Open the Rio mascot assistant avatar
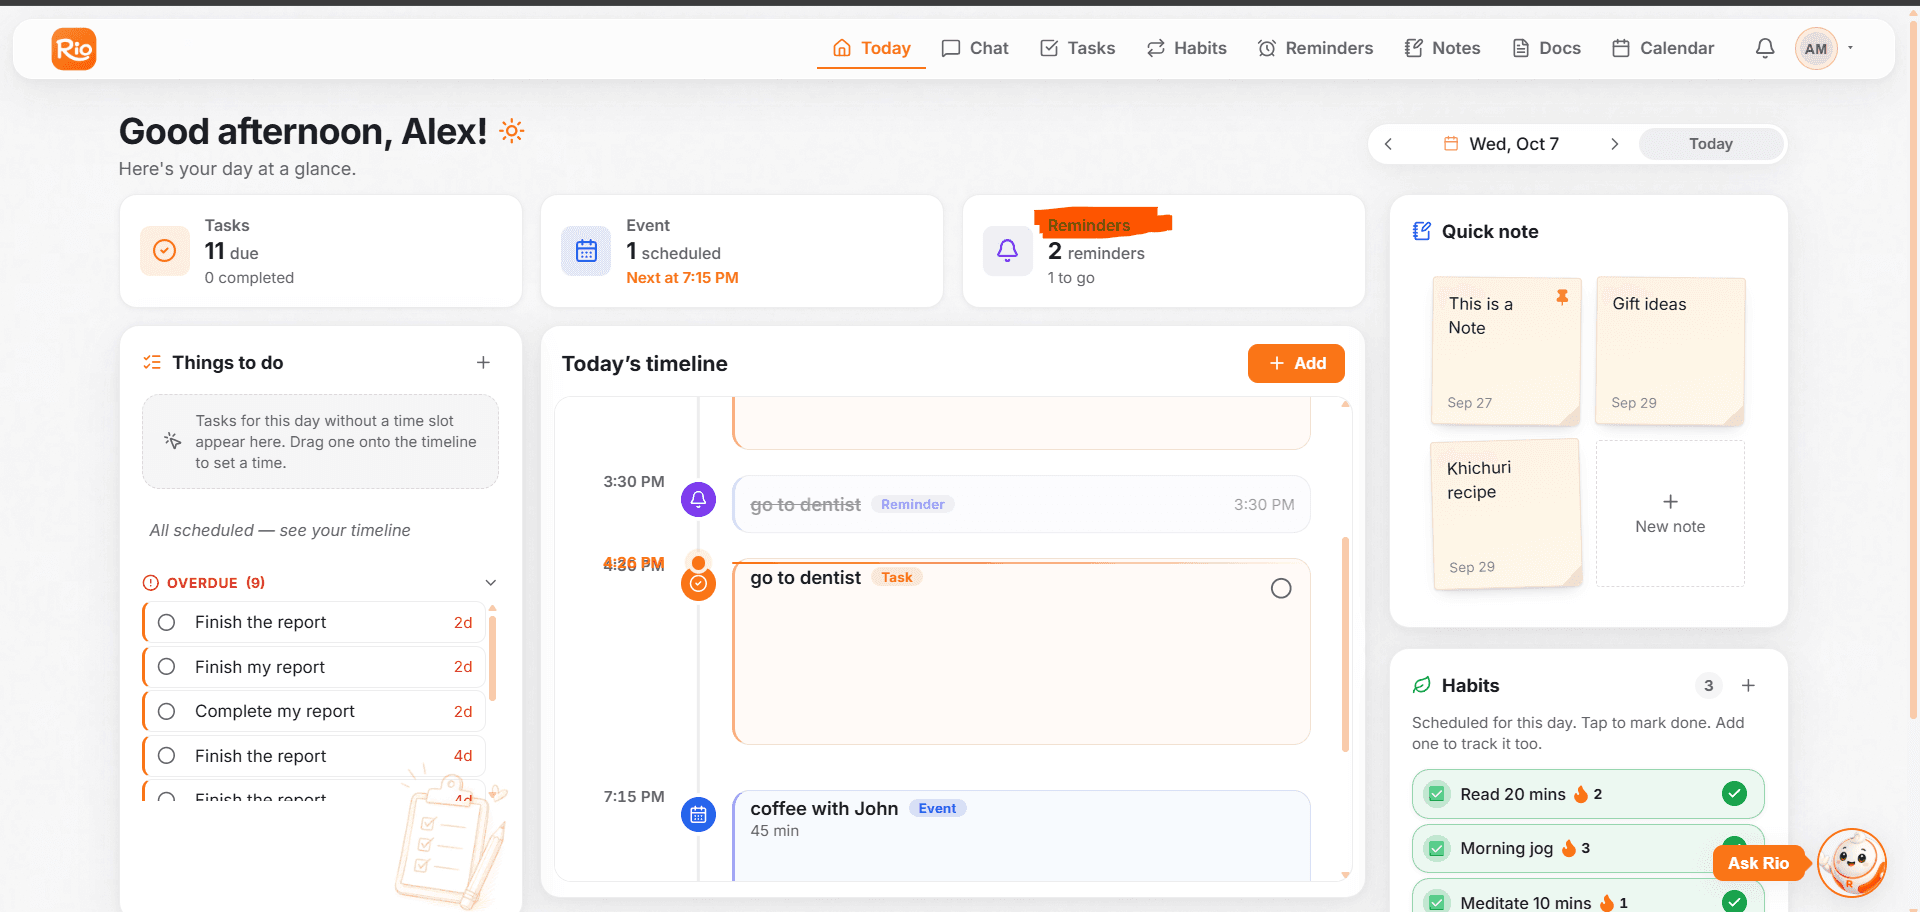This screenshot has width=1920, height=912. [1852, 862]
